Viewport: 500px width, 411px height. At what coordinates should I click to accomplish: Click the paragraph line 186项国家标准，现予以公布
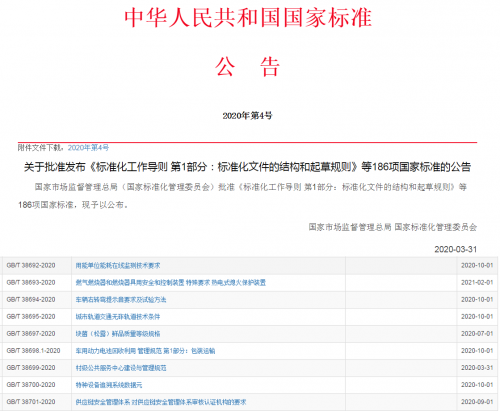click(x=73, y=205)
